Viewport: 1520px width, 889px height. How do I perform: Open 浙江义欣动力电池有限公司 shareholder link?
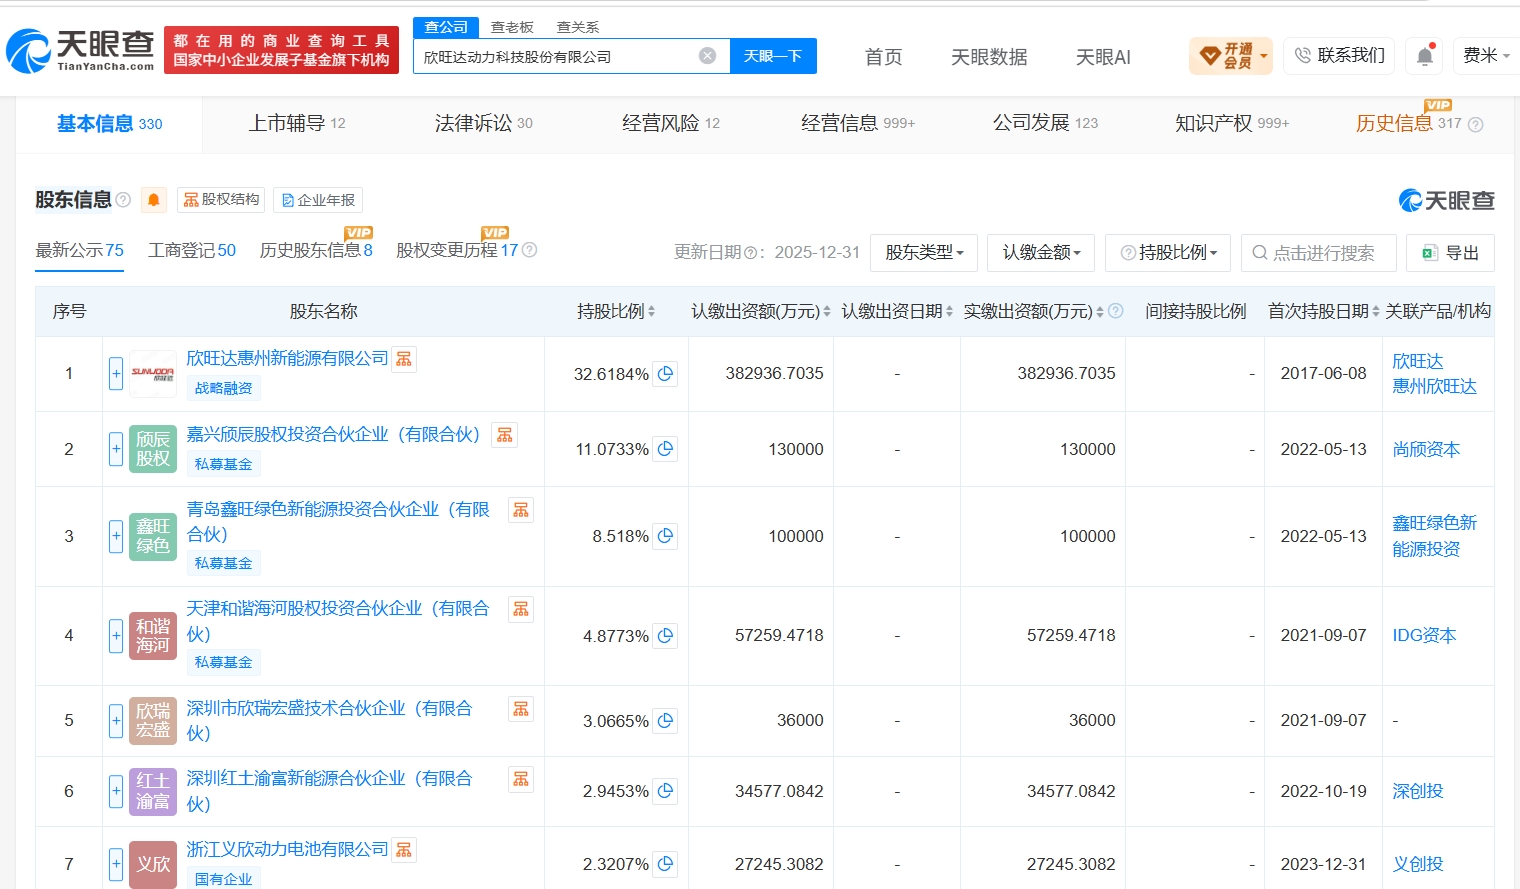287,849
